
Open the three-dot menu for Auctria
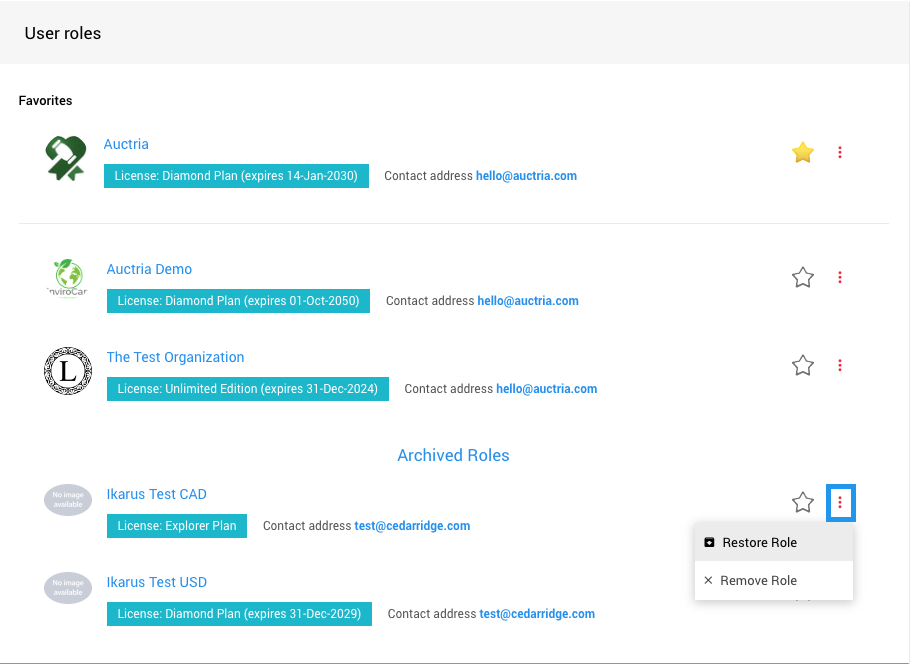[x=840, y=152]
